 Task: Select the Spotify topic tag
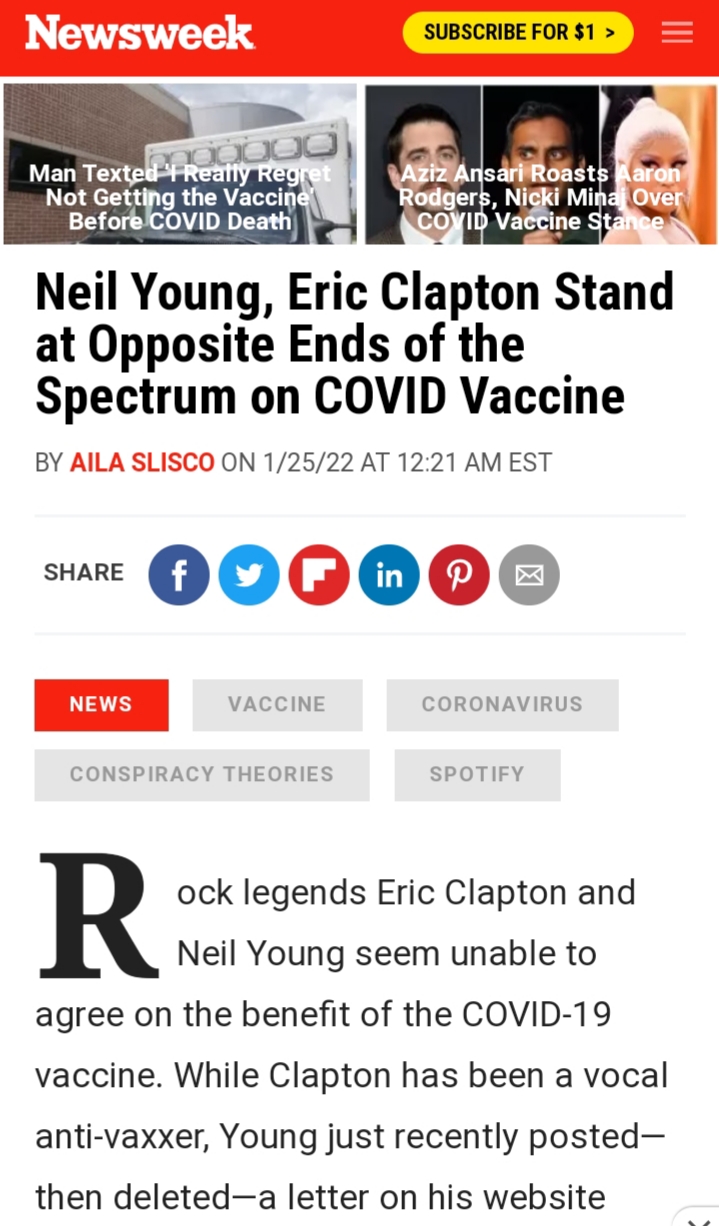coord(477,775)
